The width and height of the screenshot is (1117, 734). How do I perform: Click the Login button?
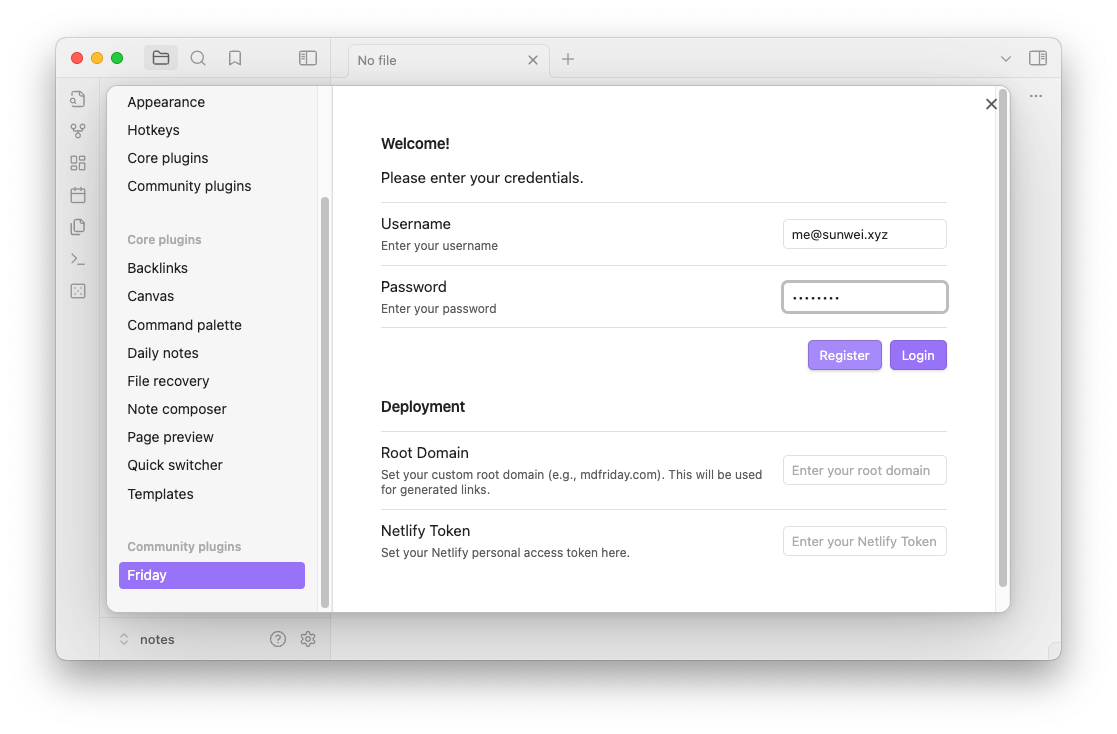tap(918, 355)
